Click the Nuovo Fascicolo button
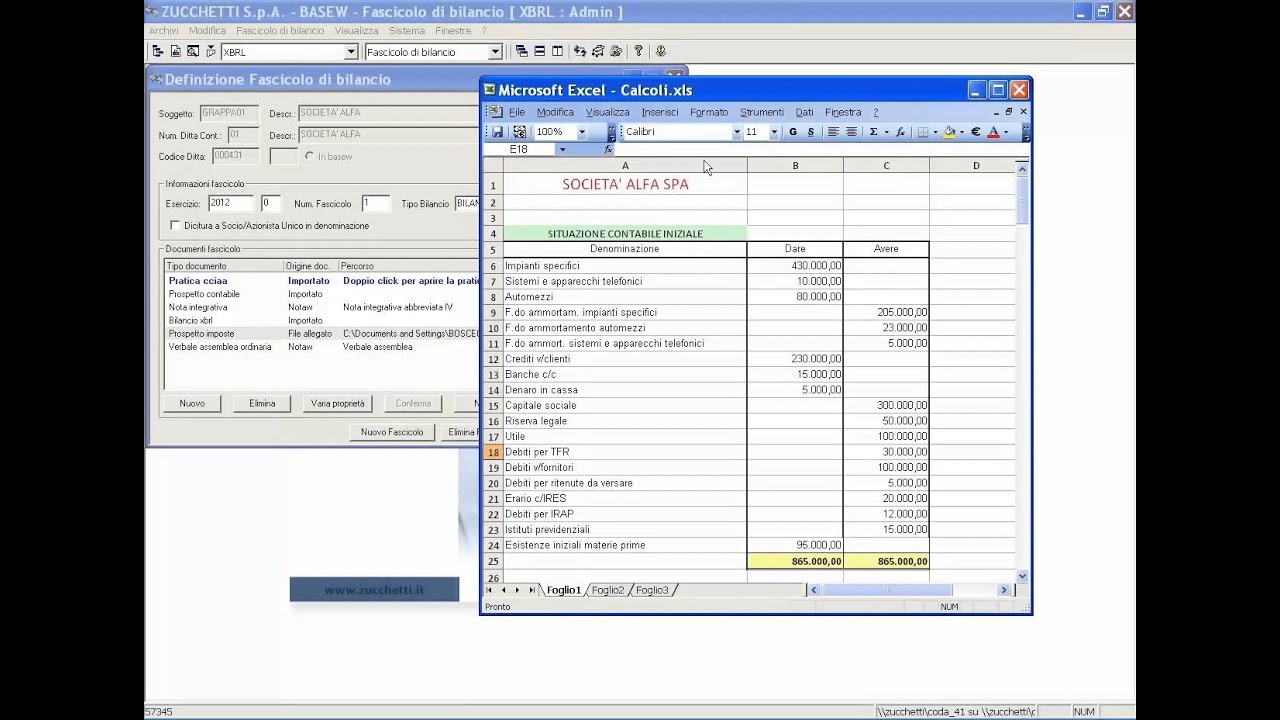Image resolution: width=1280 pixels, height=720 pixels. click(x=392, y=432)
